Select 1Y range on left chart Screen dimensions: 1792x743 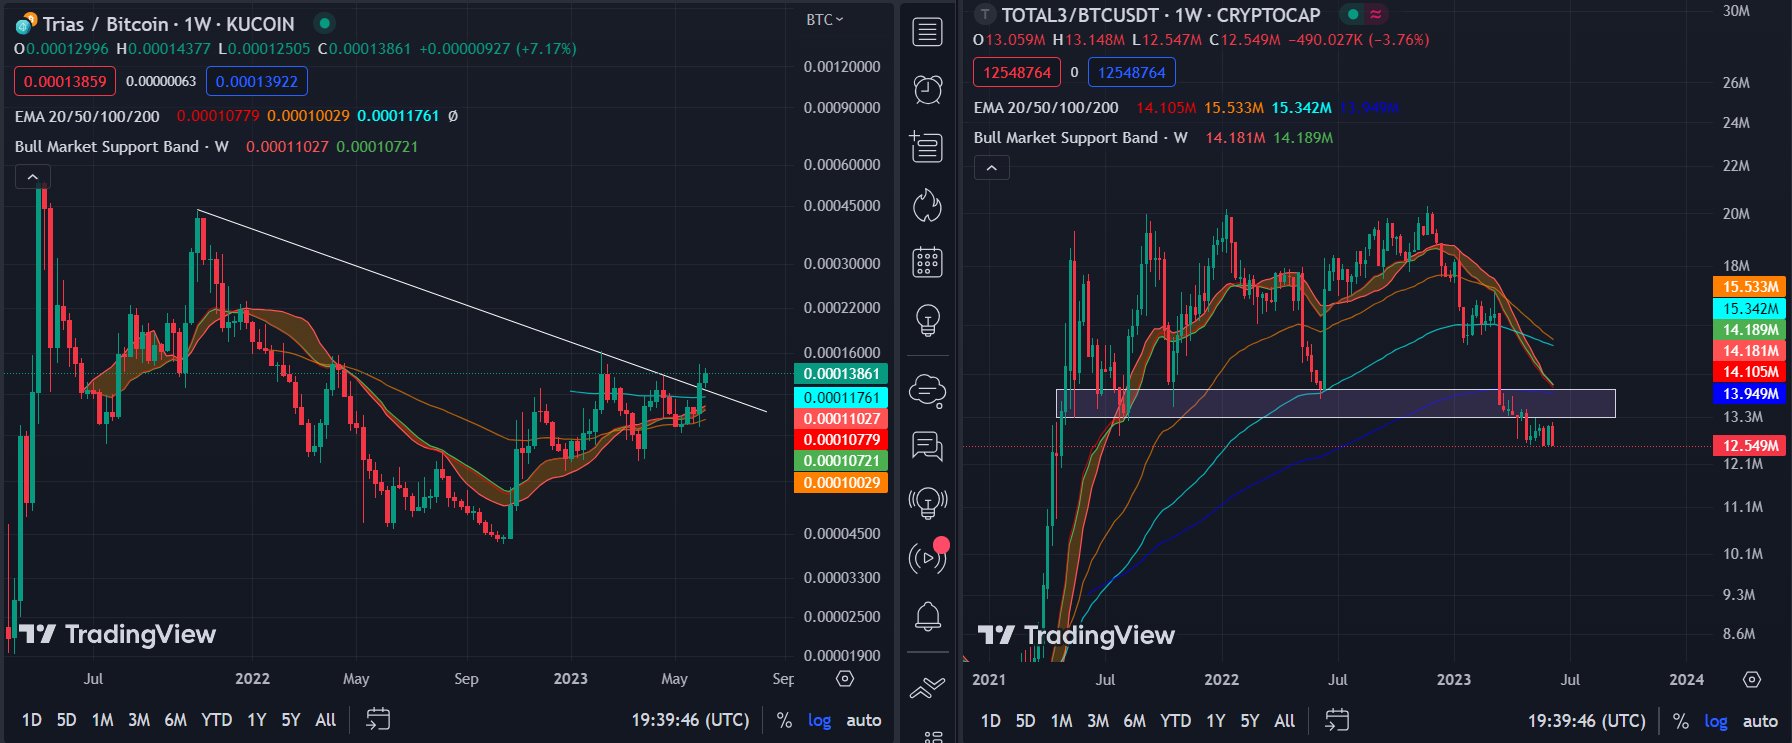click(x=257, y=720)
